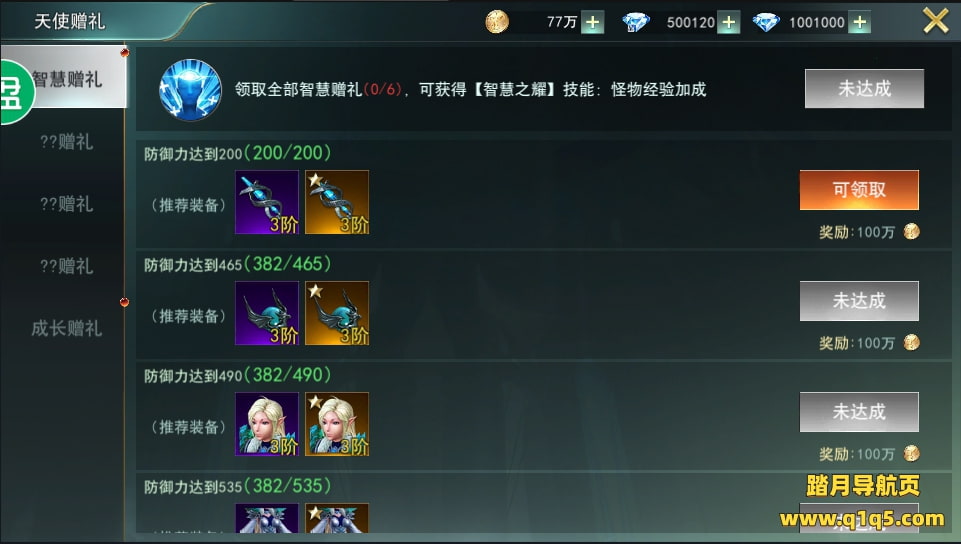
Task: Click the gold coin currency icon
Action: (x=497, y=22)
